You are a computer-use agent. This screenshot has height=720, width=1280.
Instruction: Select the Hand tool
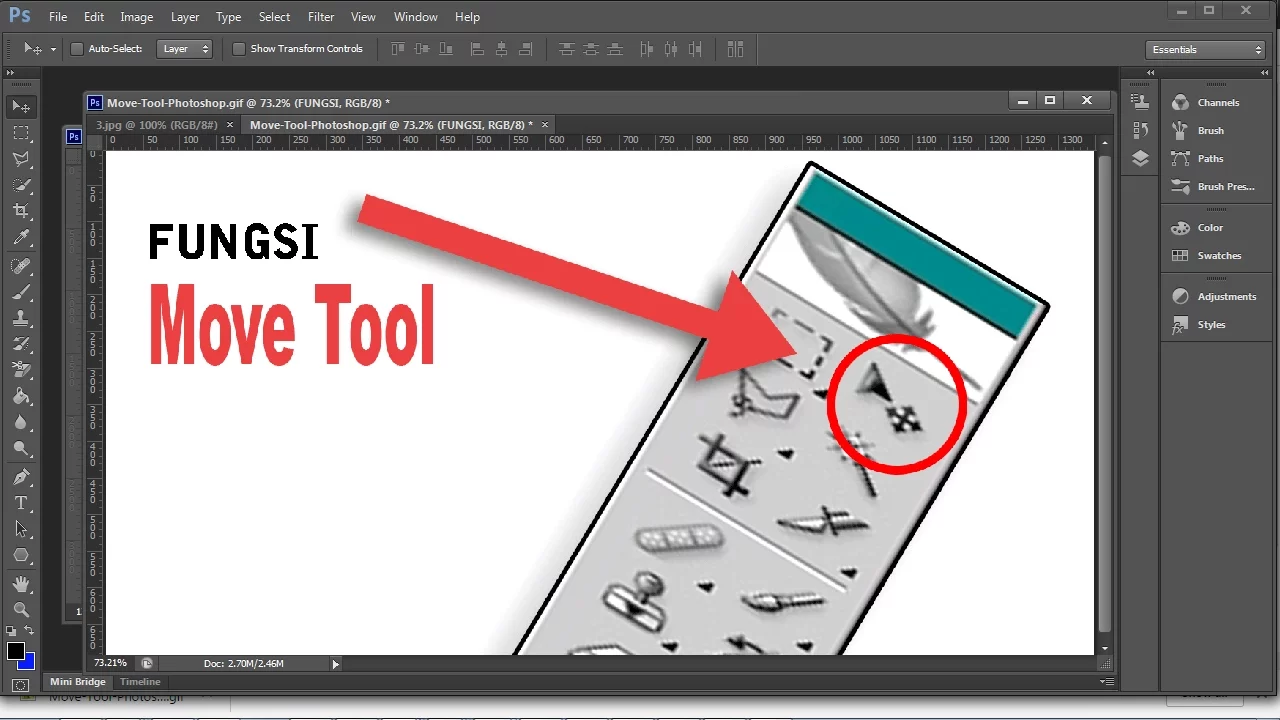21,583
